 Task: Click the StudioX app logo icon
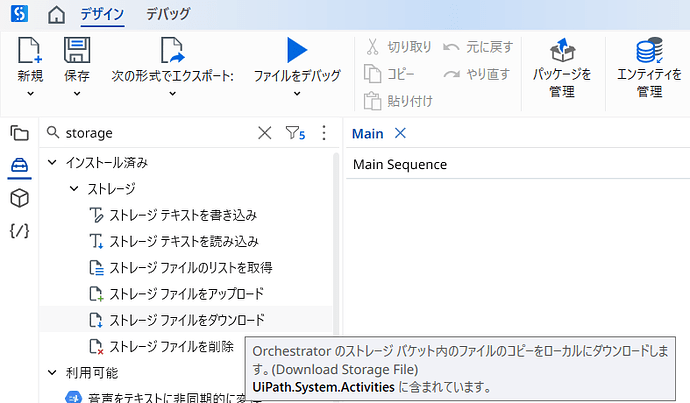(x=19, y=13)
